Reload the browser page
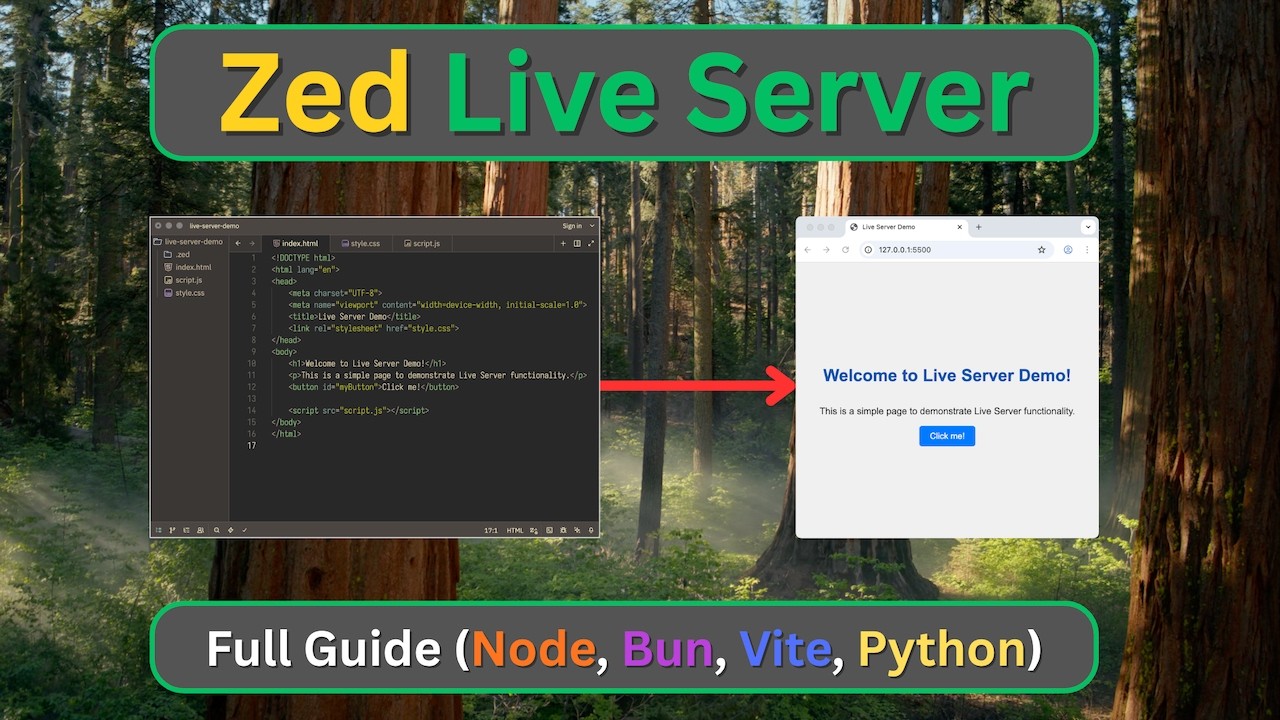1280x720 pixels. click(x=845, y=250)
